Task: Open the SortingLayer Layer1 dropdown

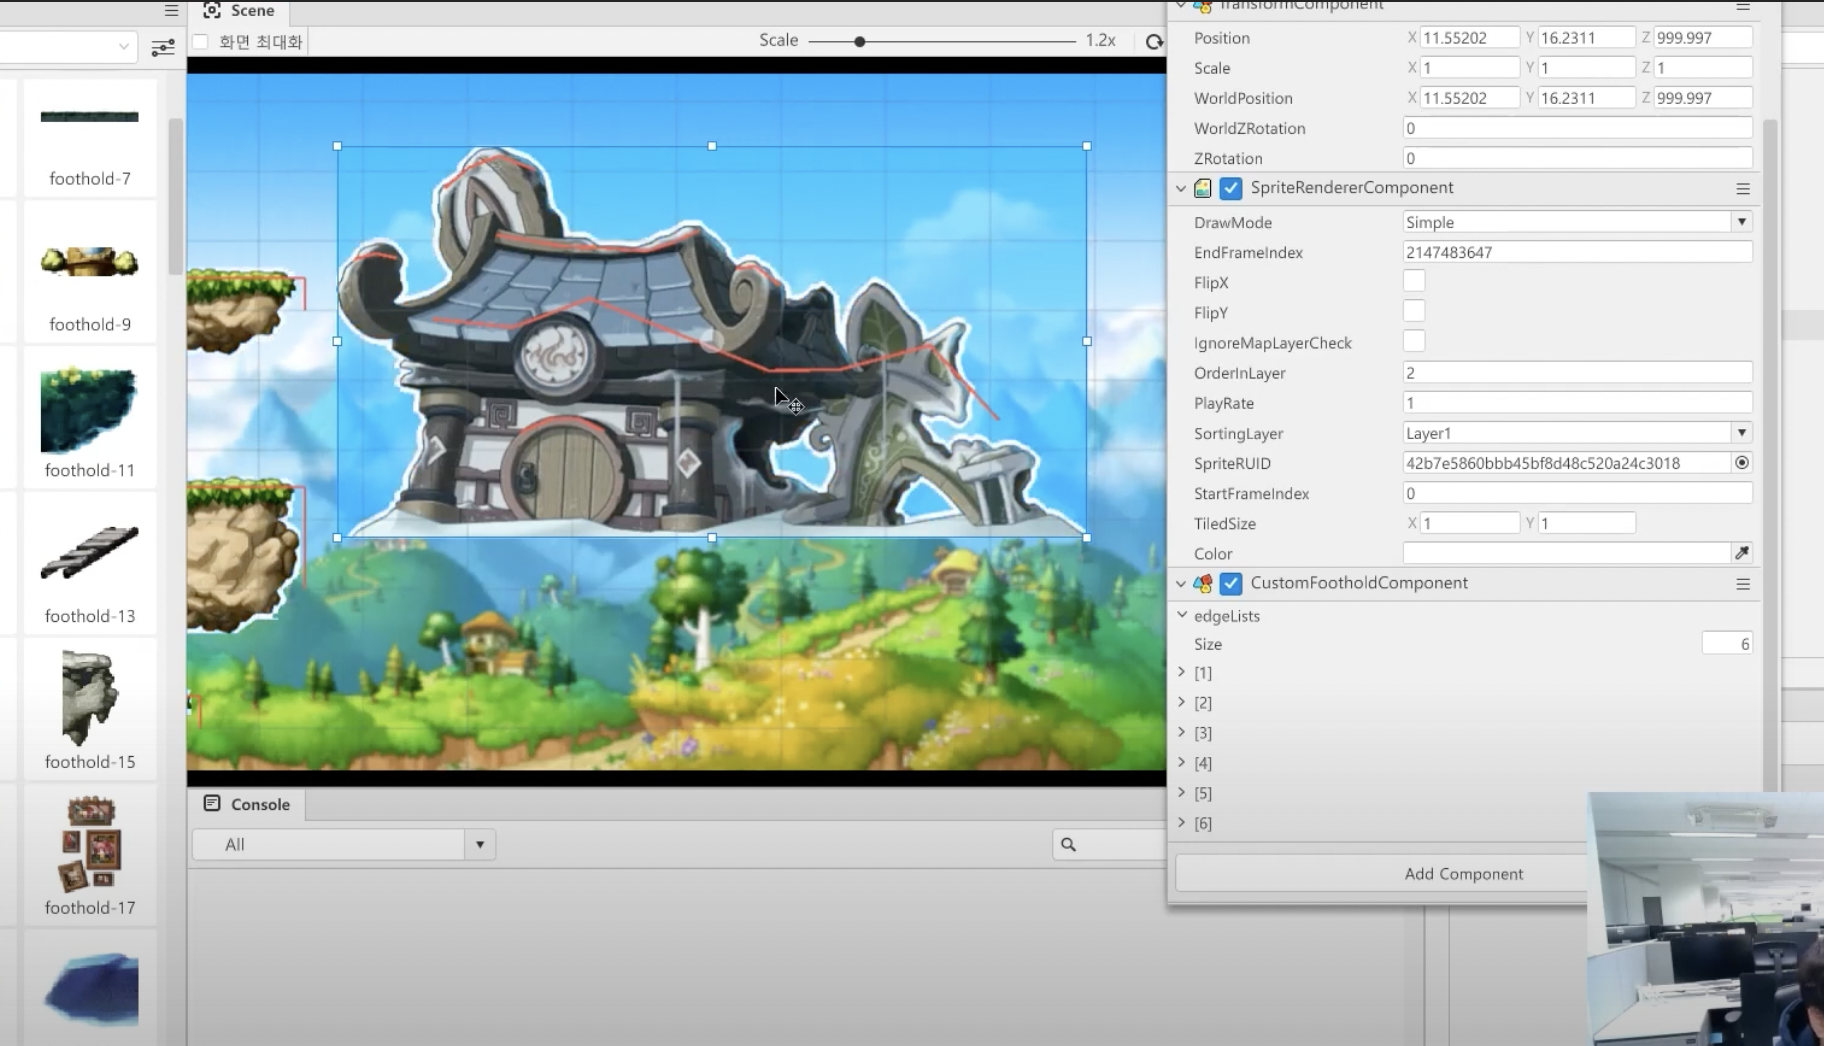Action: 1578,433
